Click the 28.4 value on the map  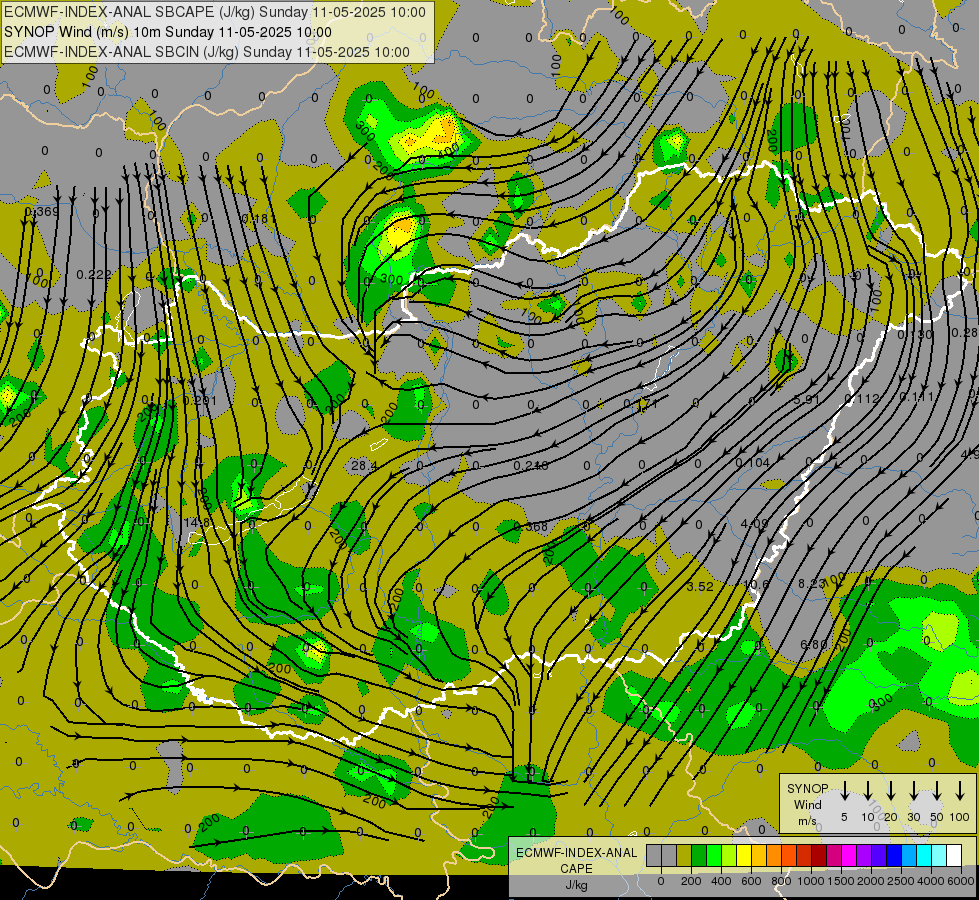click(364, 465)
